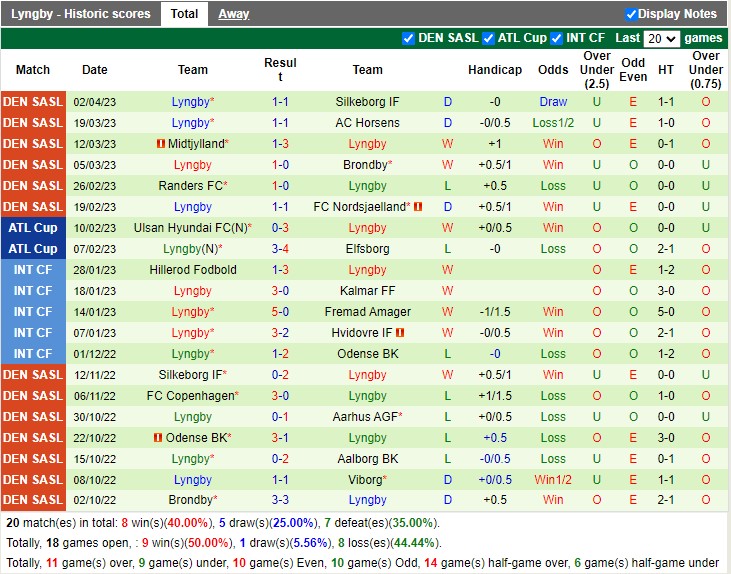This screenshot has height=574, width=731.
Task: Open the AC Horsens team link
Action: [367, 123]
